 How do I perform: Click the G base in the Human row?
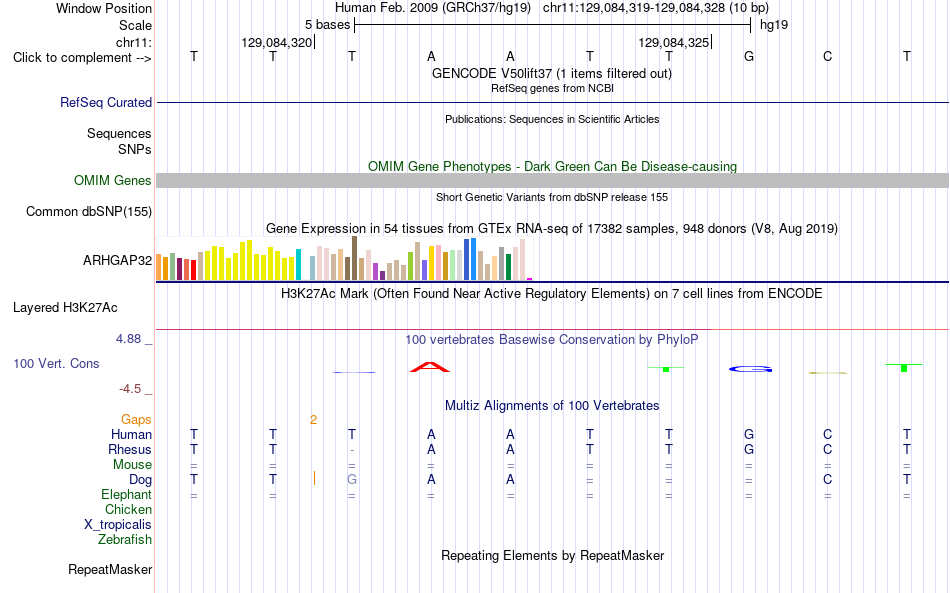[749, 434]
